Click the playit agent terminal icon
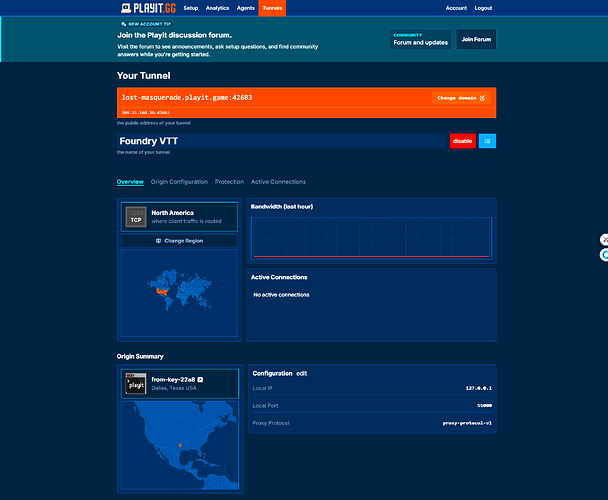 click(x=136, y=384)
